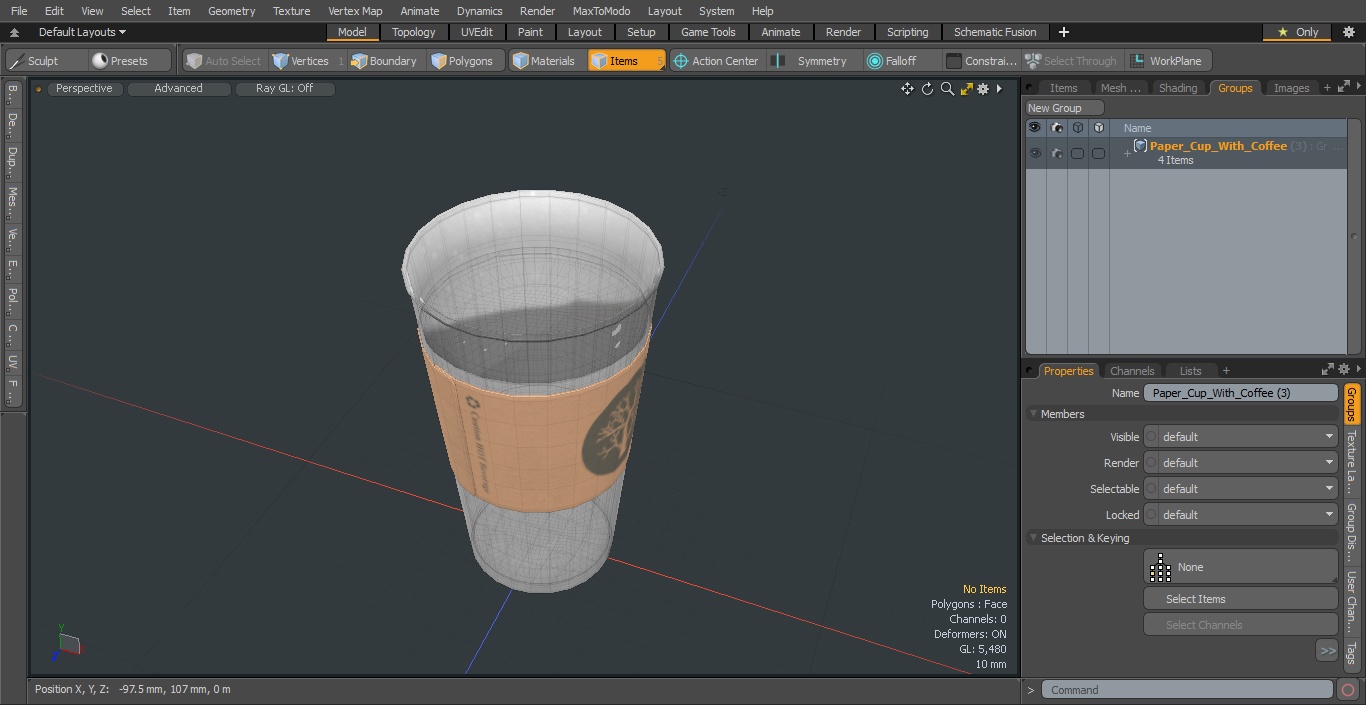Open viewport settings gear icon
The height and width of the screenshot is (705, 1366).
click(983, 89)
